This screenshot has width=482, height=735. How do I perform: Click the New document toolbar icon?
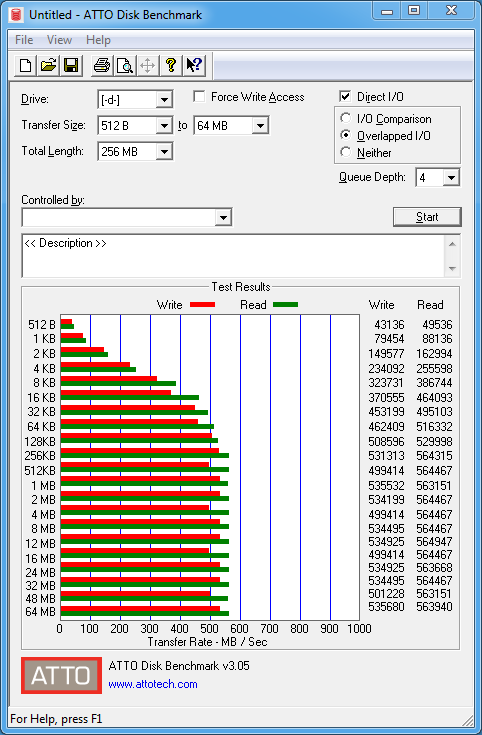pos(25,65)
